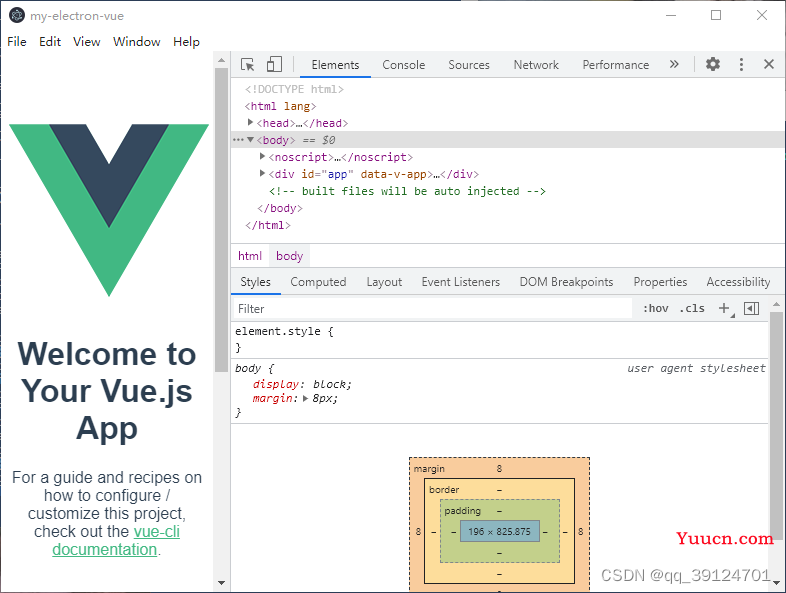Switch to the Elements tab
This screenshot has width=786, height=593.
coord(335,65)
